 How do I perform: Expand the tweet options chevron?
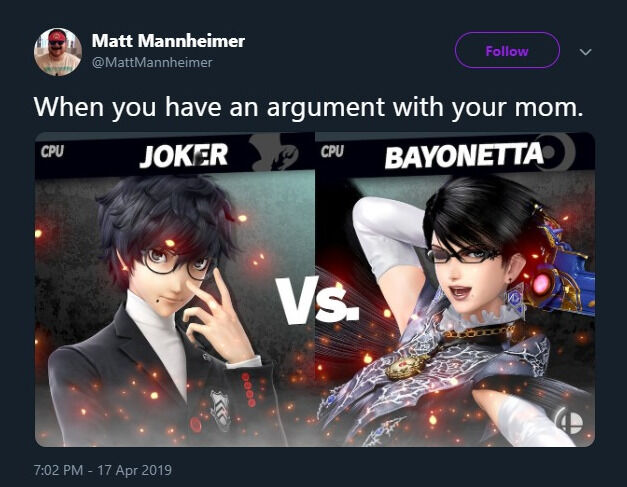click(x=585, y=52)
